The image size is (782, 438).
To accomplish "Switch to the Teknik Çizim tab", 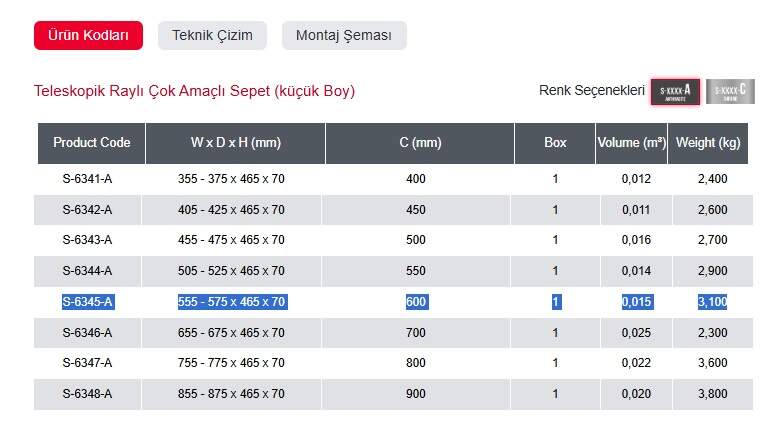I will pos(212,36).
